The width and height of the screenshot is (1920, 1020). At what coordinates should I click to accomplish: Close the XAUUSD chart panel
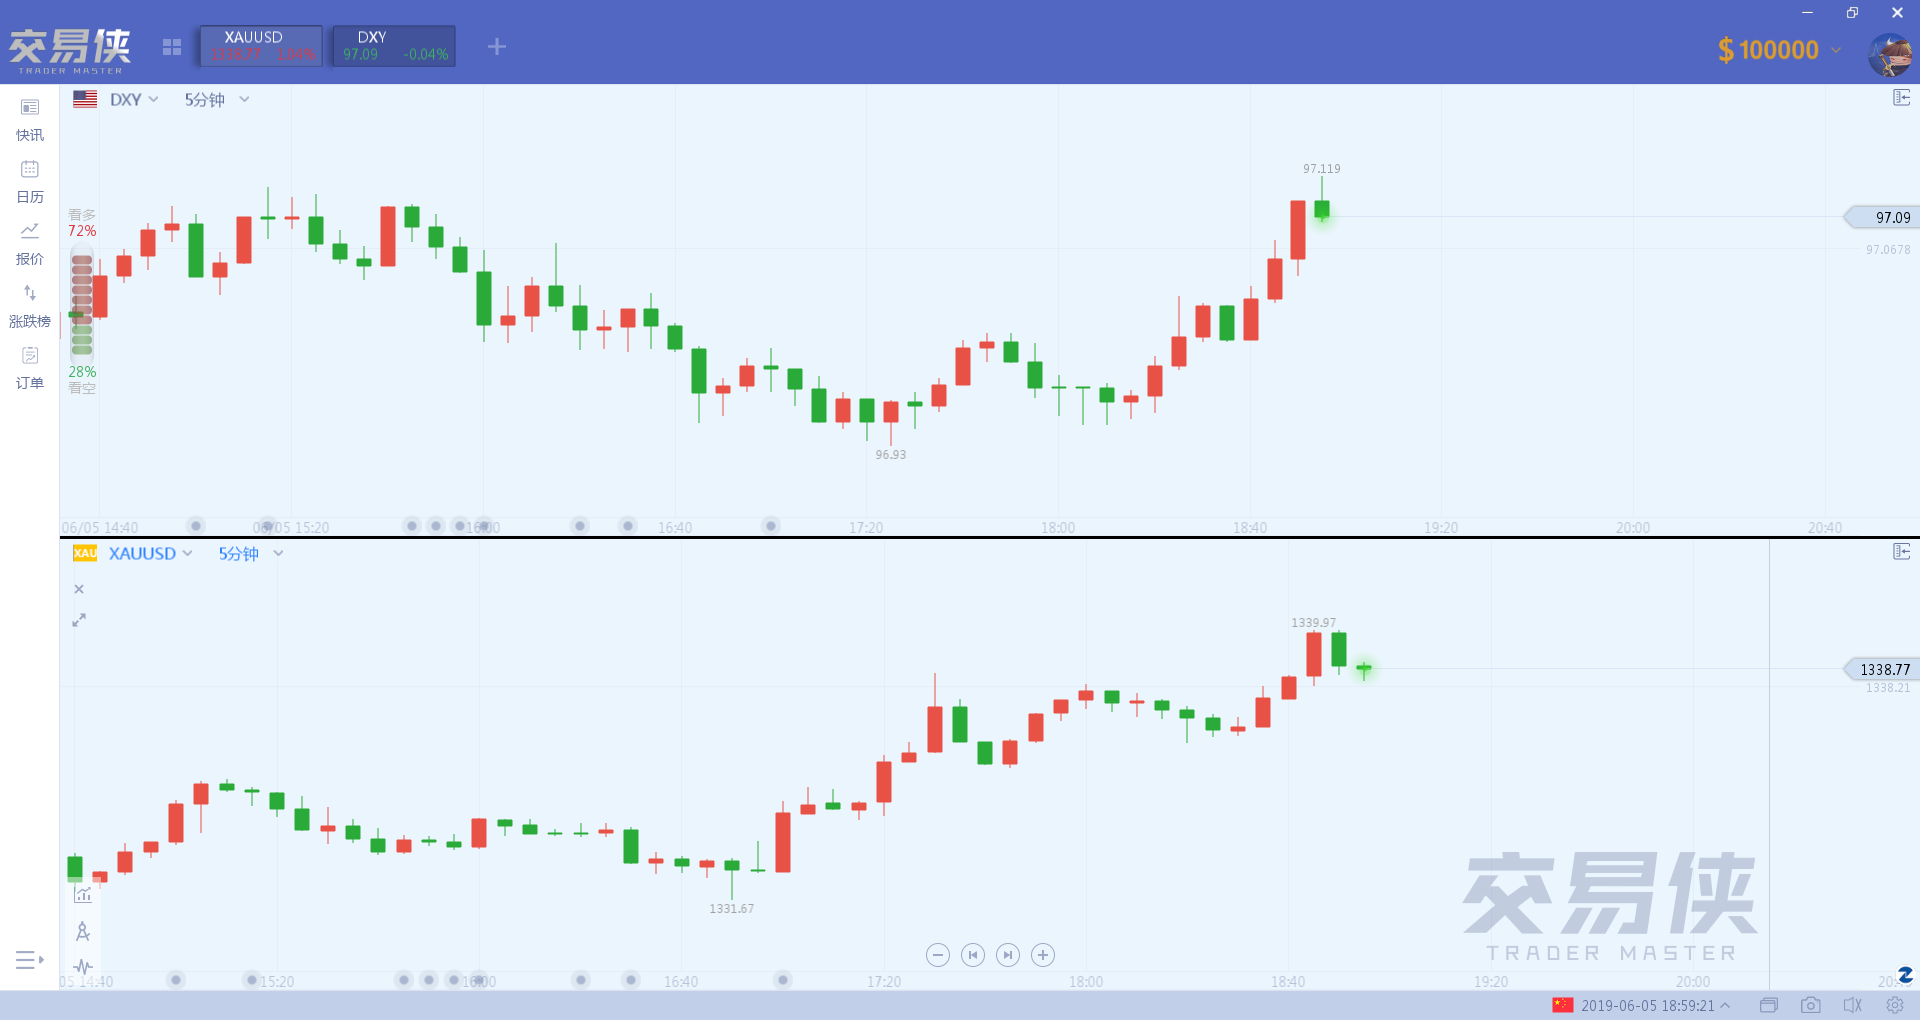[79, 589]
